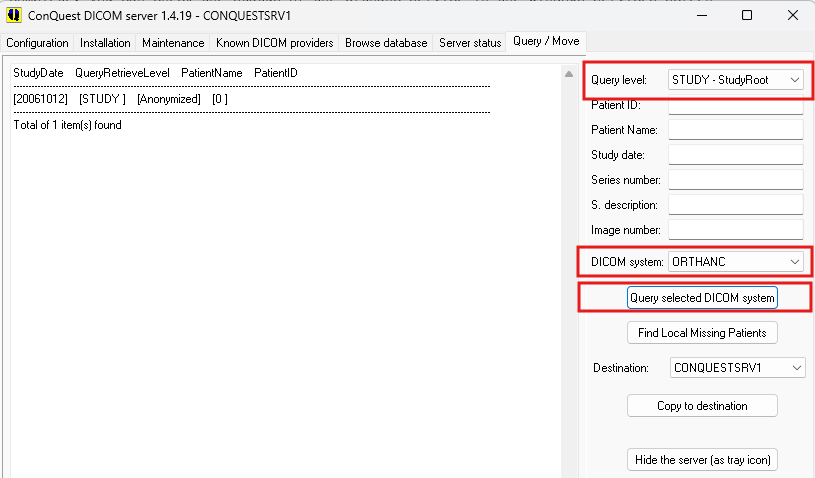Focus the Image number field
Image resolution: width=815 pixels, height=478 pixels.
click(x=735, y=230)
